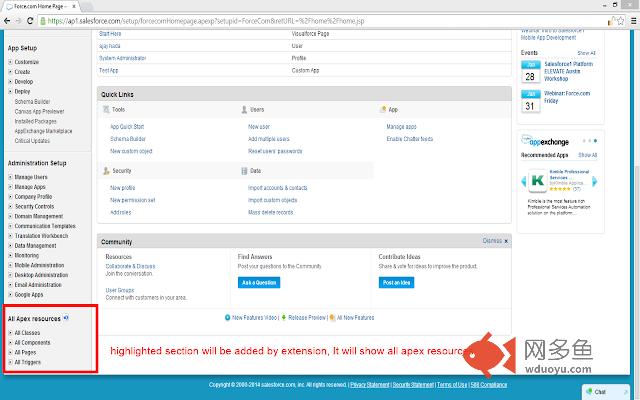Click the calendar icon for the 28th event
This screenshot has height=400, width=640.
coord(531,71)
